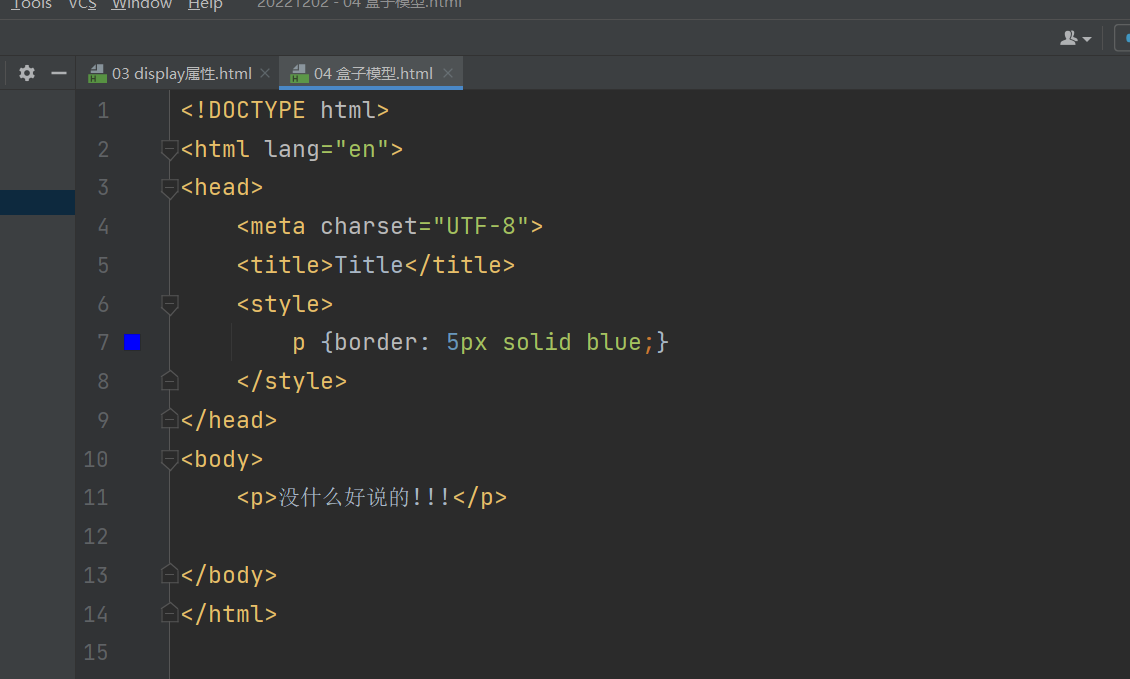The image size is (1130, 679).
Task: Hide the project tool window
Action: click(59, 73)
